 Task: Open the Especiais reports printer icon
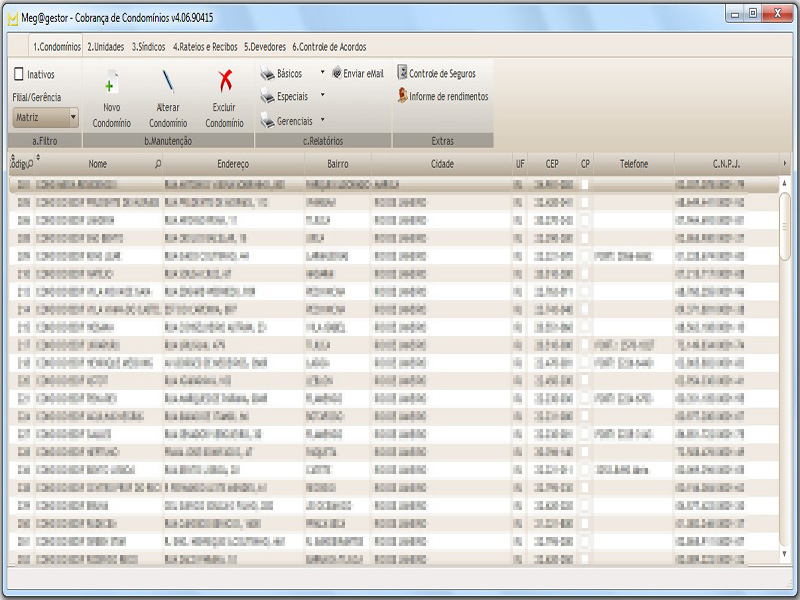[x=267, y=97]
